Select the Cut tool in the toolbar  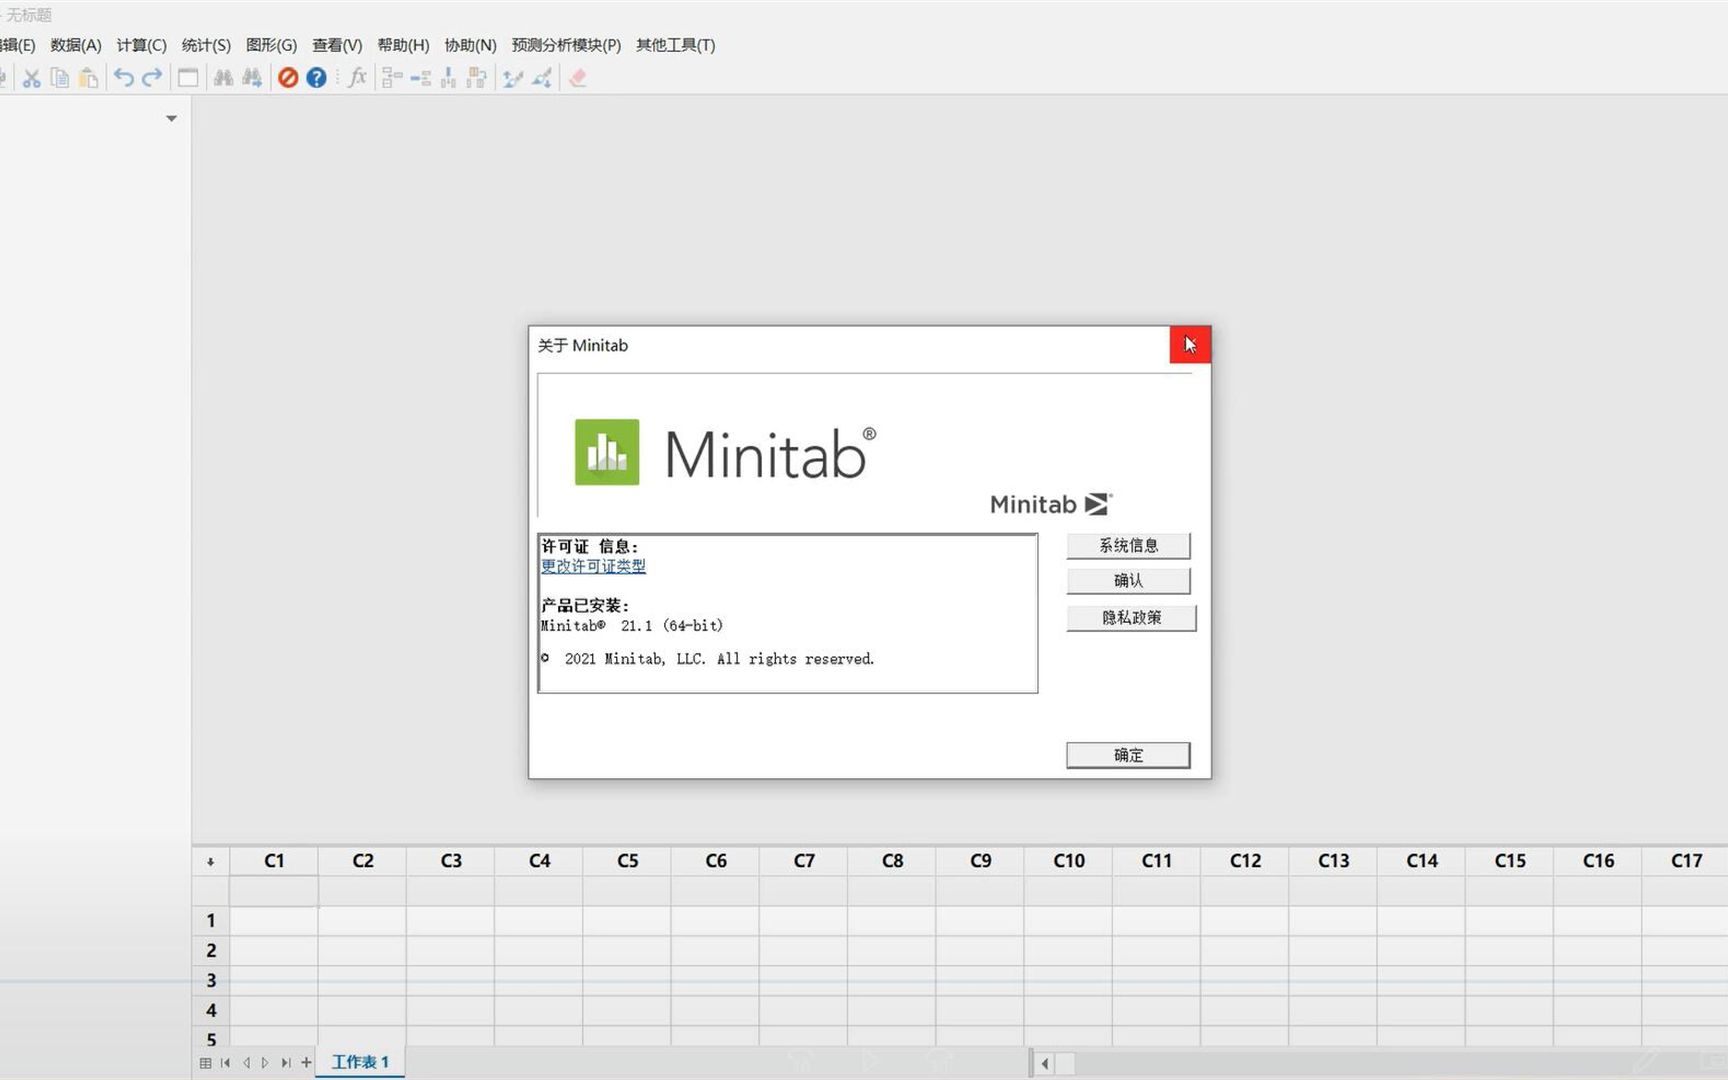[x=31, y=78]
